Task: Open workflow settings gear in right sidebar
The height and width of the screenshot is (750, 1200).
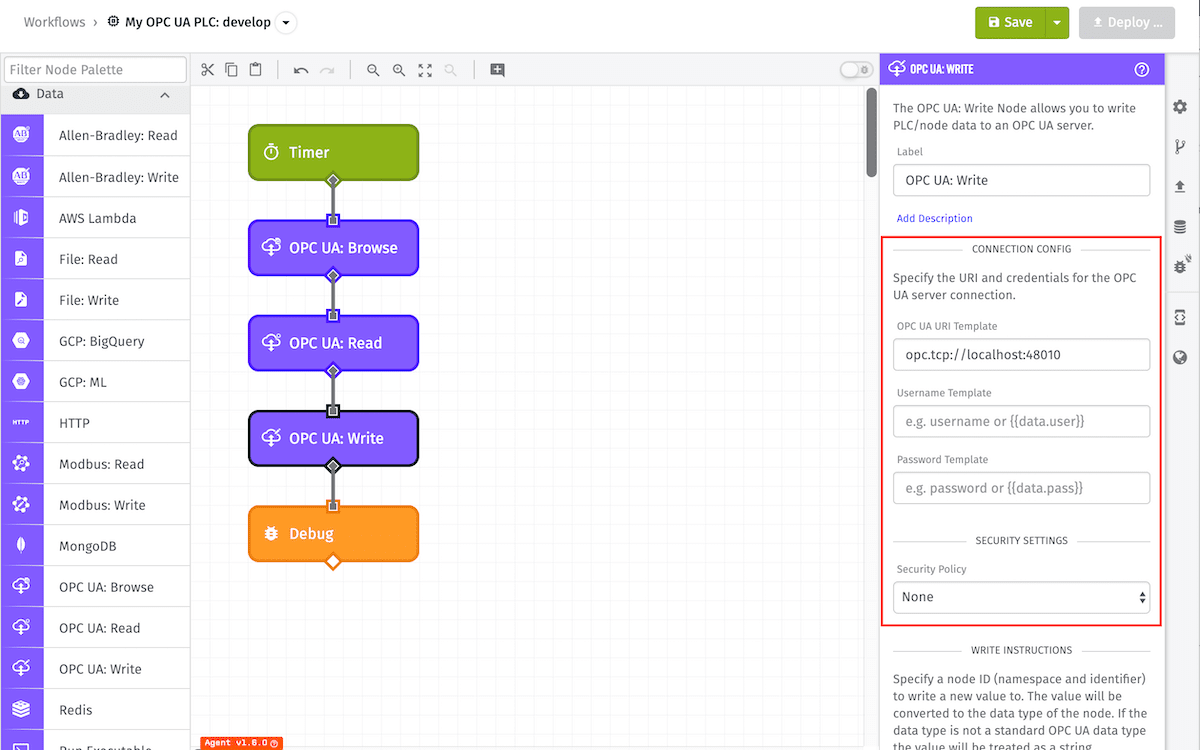Action: (1180, 107)
